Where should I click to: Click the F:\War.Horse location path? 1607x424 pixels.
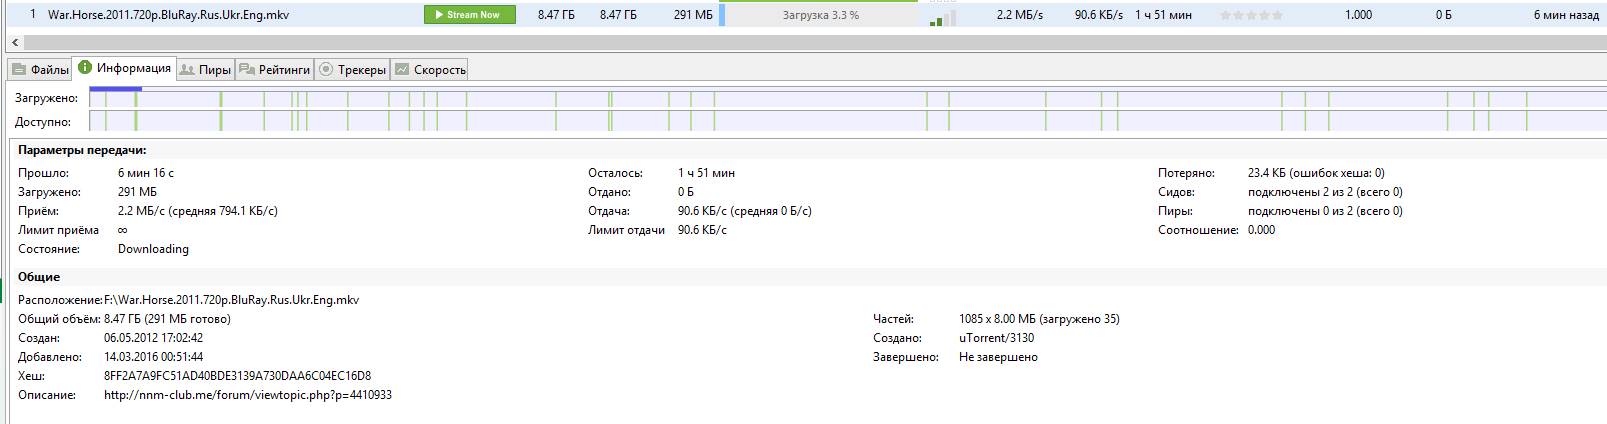[x=231, y=300]
